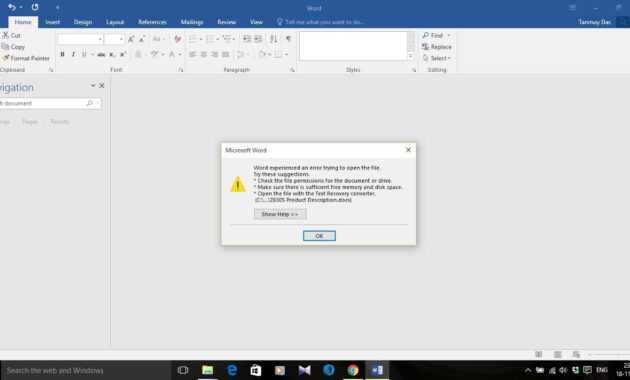Open Google Chrome from taskbar

tap(353, 370)
